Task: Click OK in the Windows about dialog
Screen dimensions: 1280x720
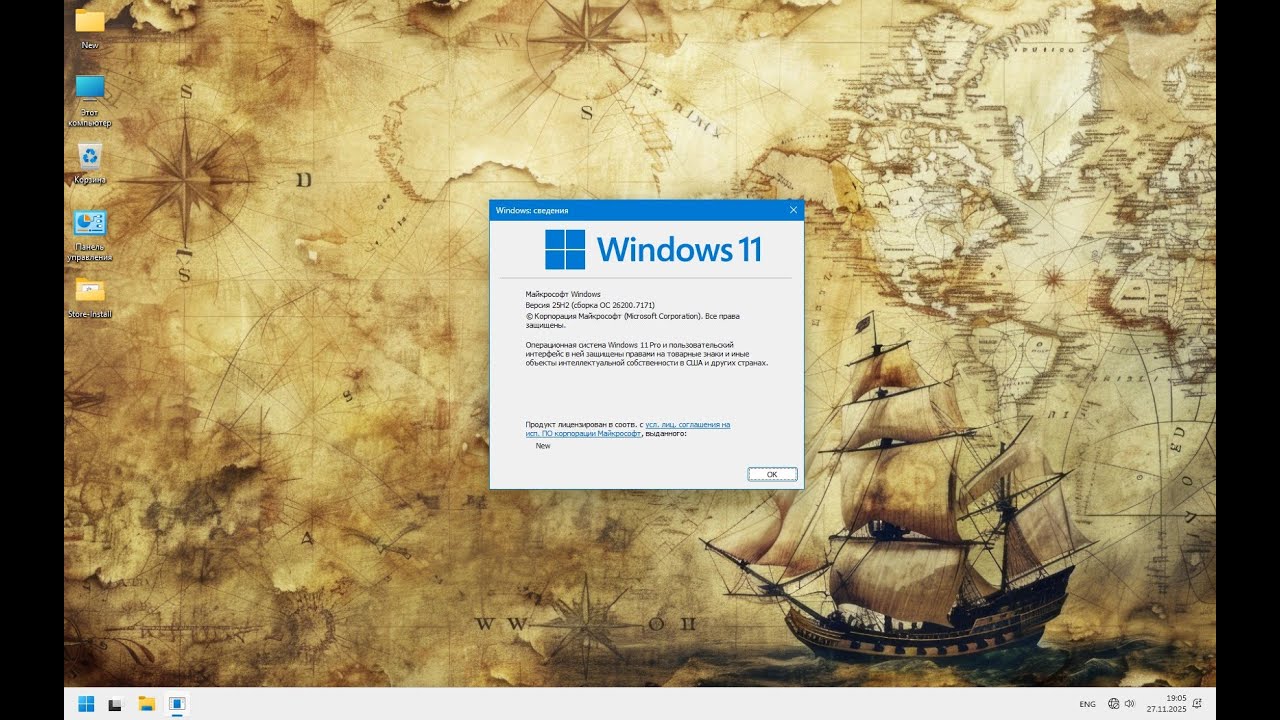Action: (772, 474)
